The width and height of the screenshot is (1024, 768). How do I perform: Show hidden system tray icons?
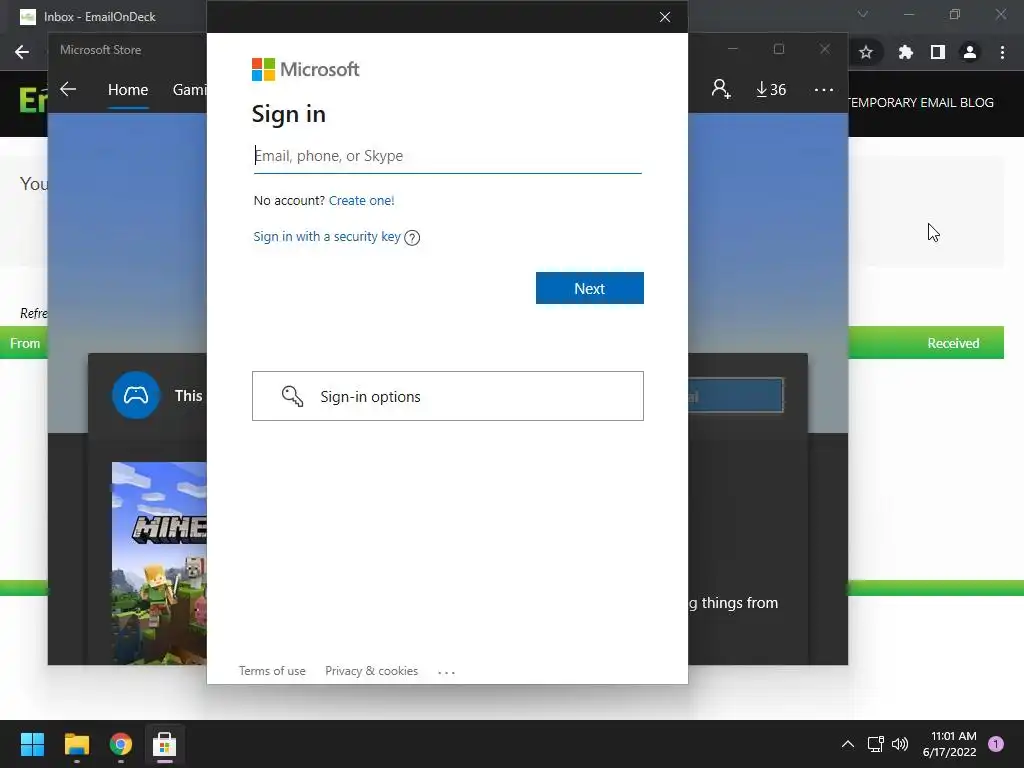848,744
